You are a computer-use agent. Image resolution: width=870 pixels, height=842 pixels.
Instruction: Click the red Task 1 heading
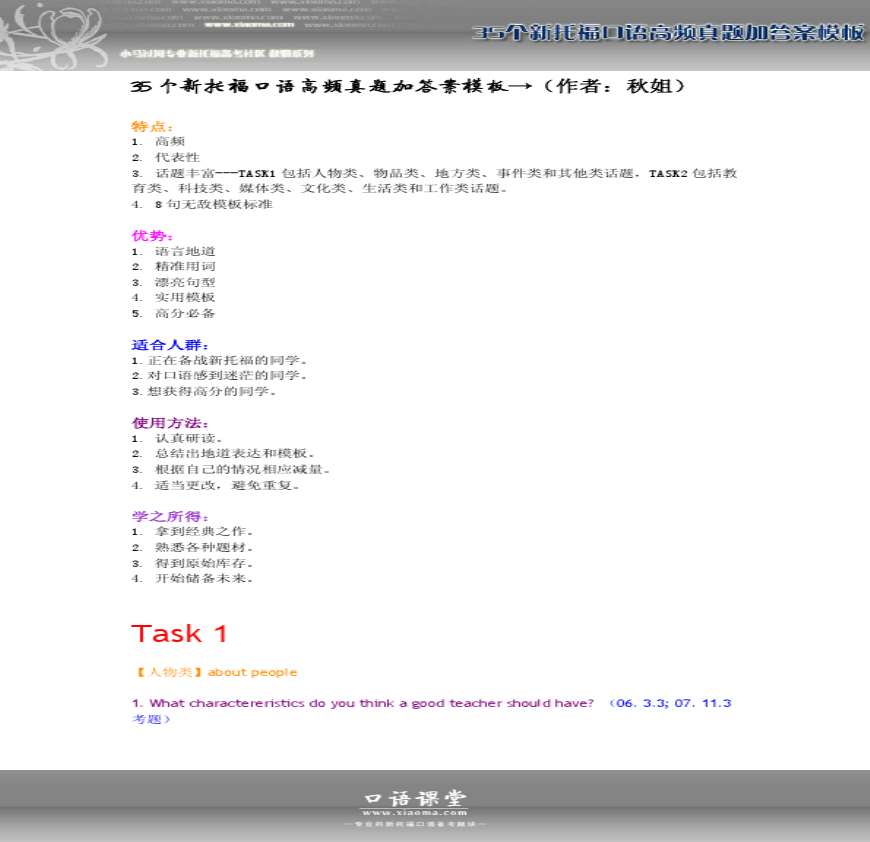(180, 633)
